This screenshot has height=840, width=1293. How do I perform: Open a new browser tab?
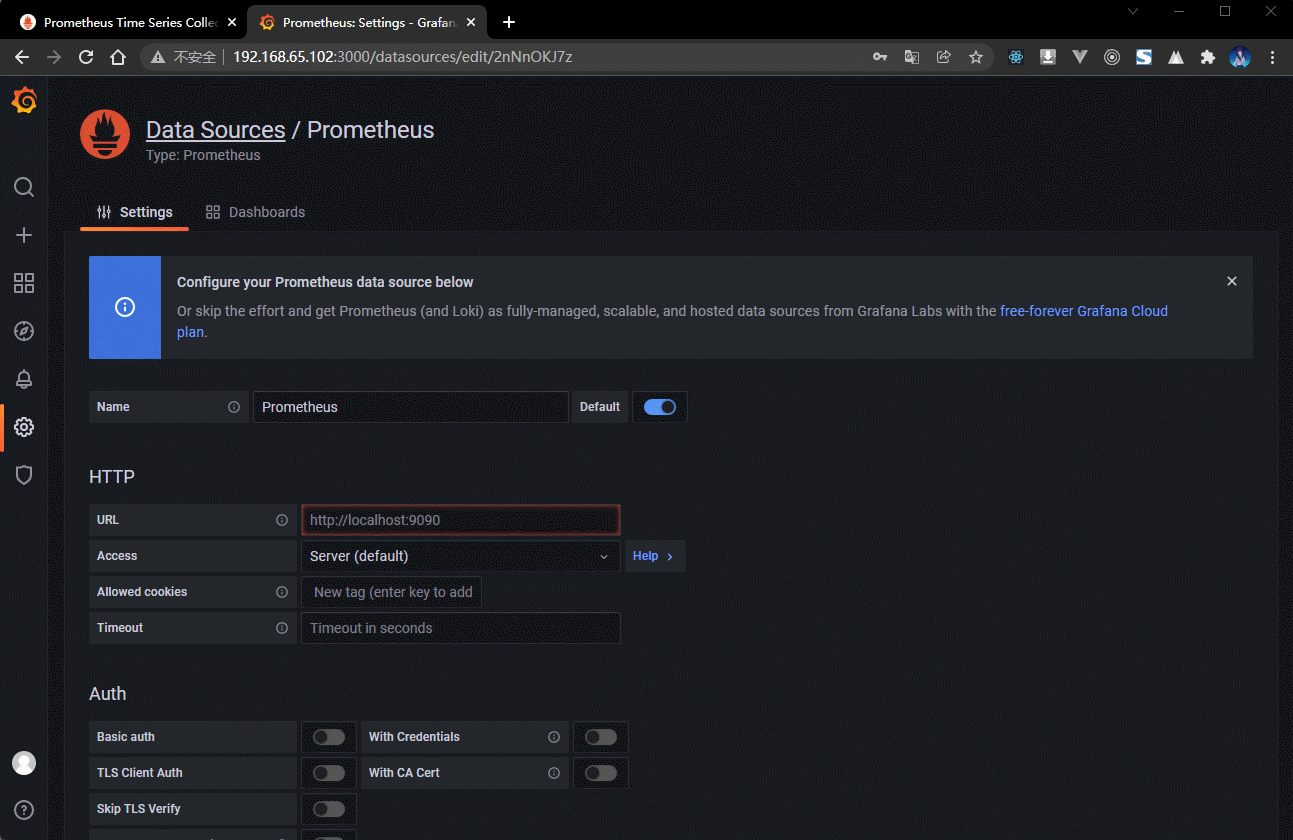pyautogui.click(x=509, y=22)
